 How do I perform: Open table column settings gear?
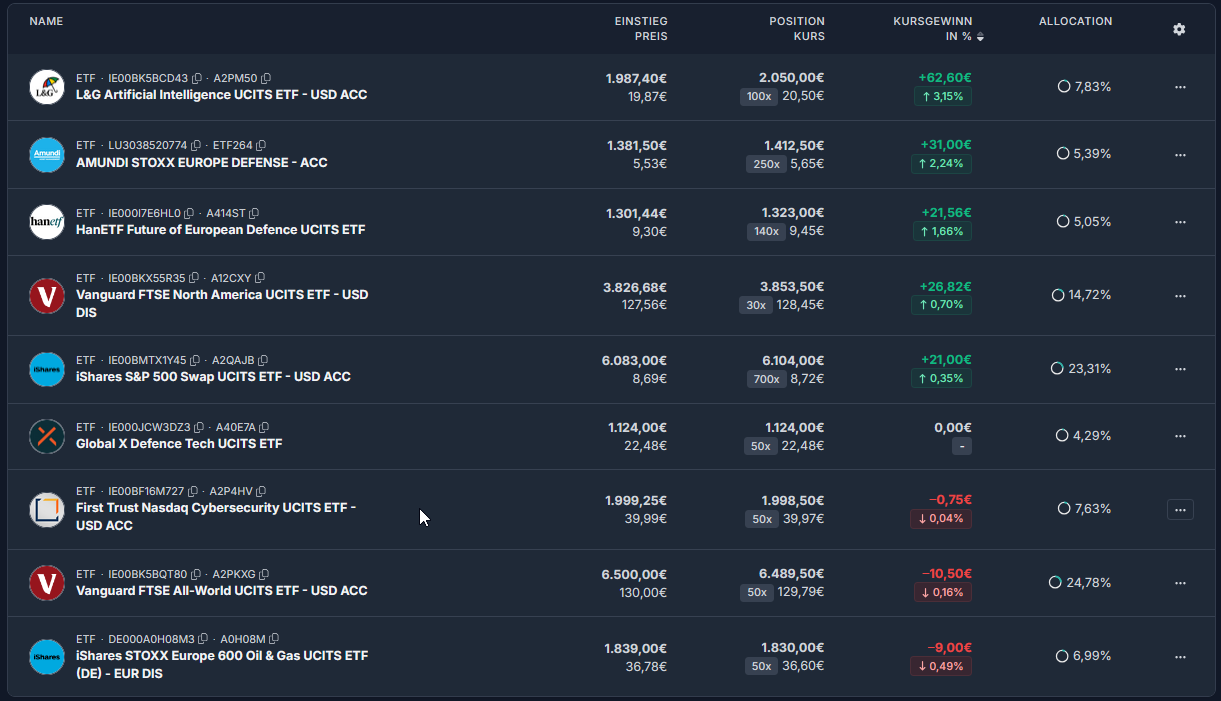tap(1179, 29)
